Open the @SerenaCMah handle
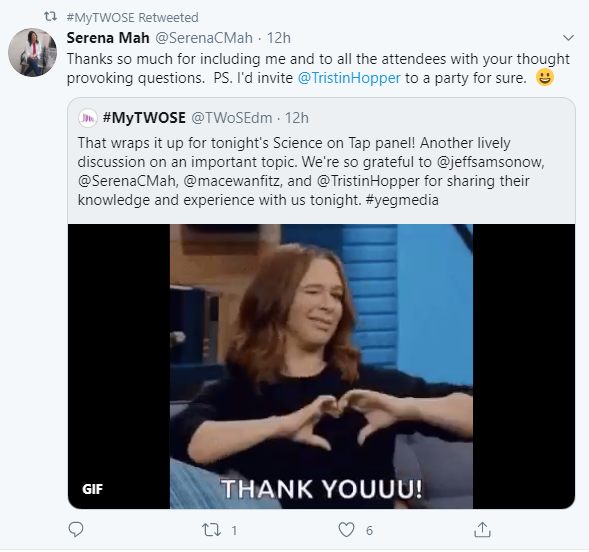Image resolution: width=589 pixels, height=552 pixels. [x=204, y=38]
